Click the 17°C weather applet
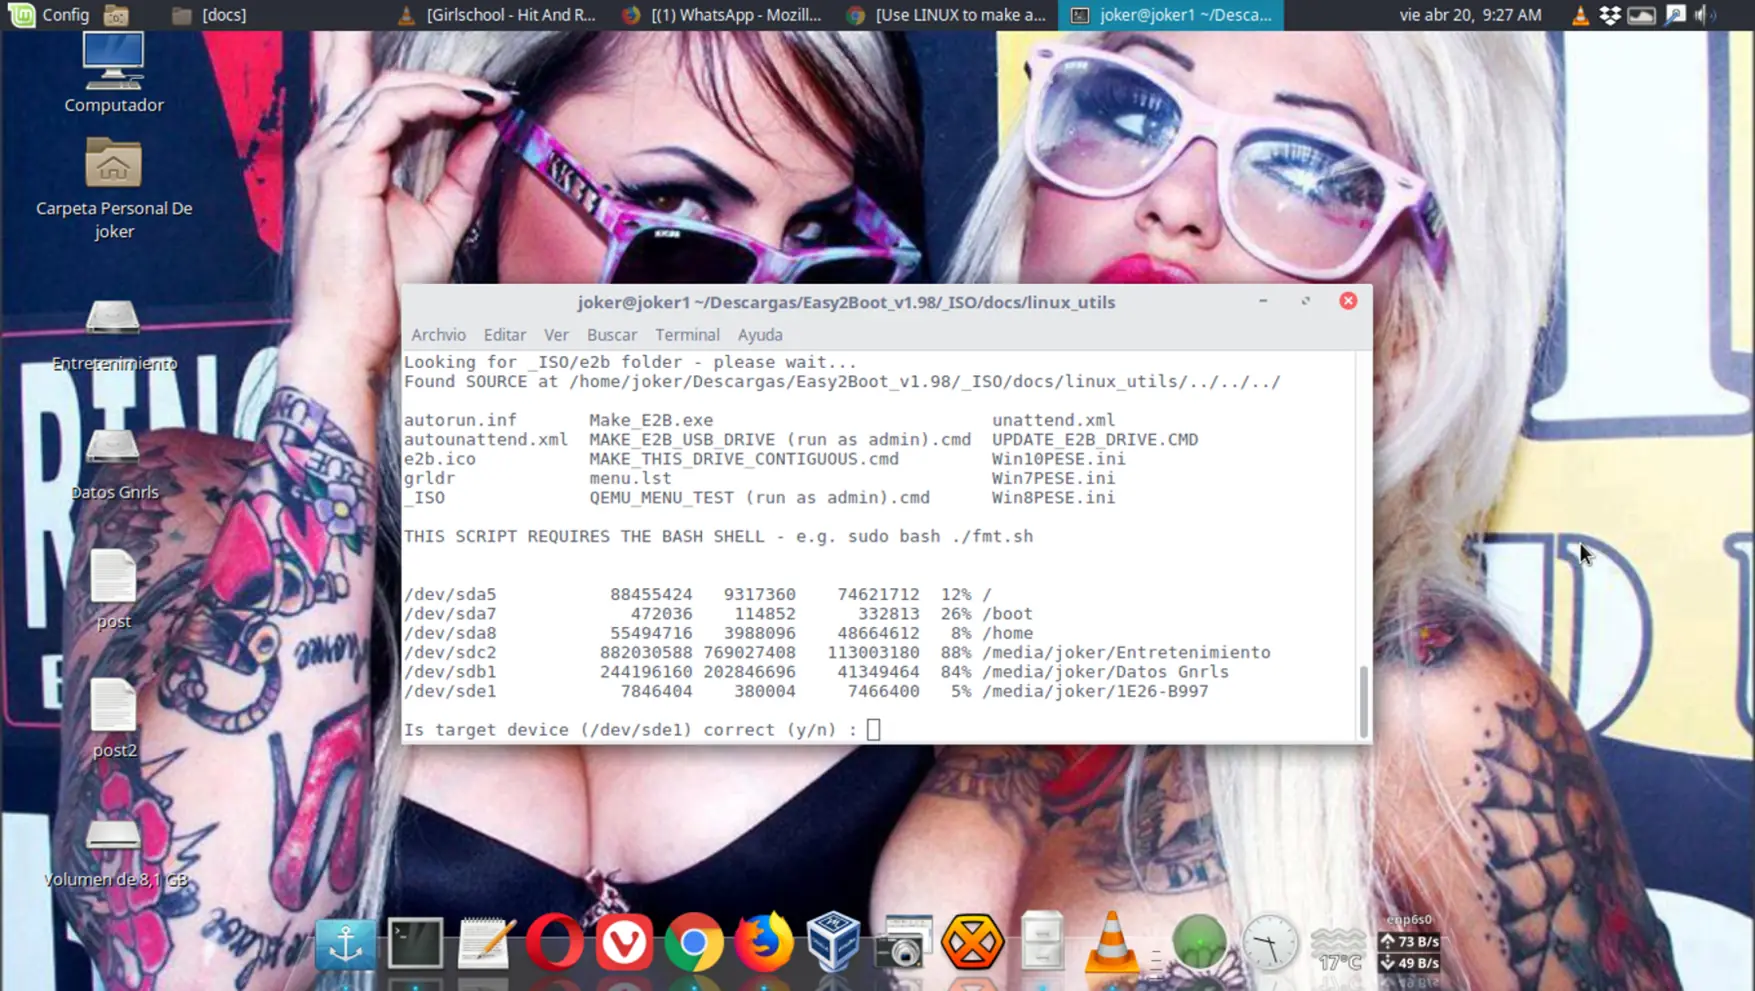The height and width of the screenshot is (991, 1755). click(x=1338, y=948)
